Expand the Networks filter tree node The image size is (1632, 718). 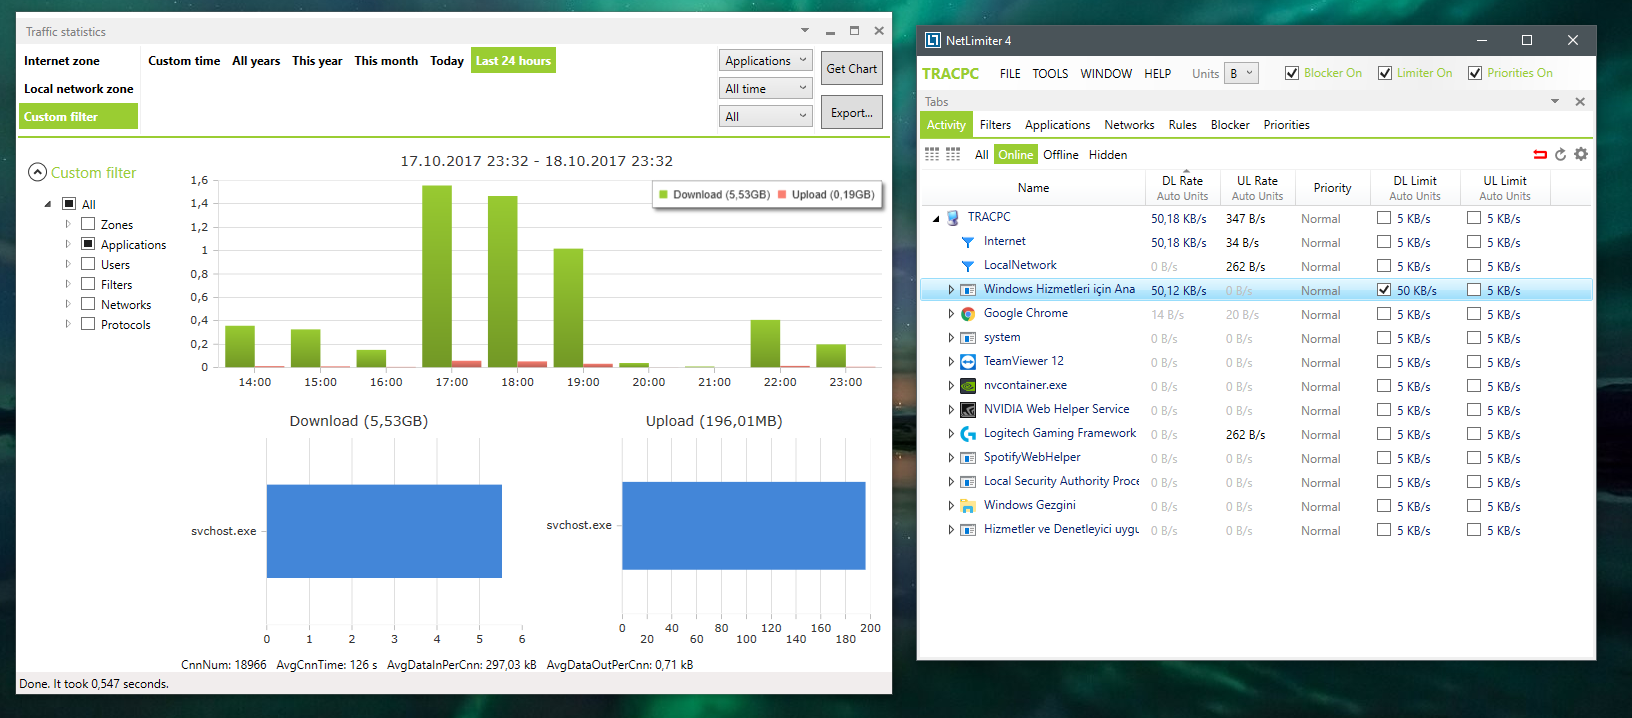point(68,304)
